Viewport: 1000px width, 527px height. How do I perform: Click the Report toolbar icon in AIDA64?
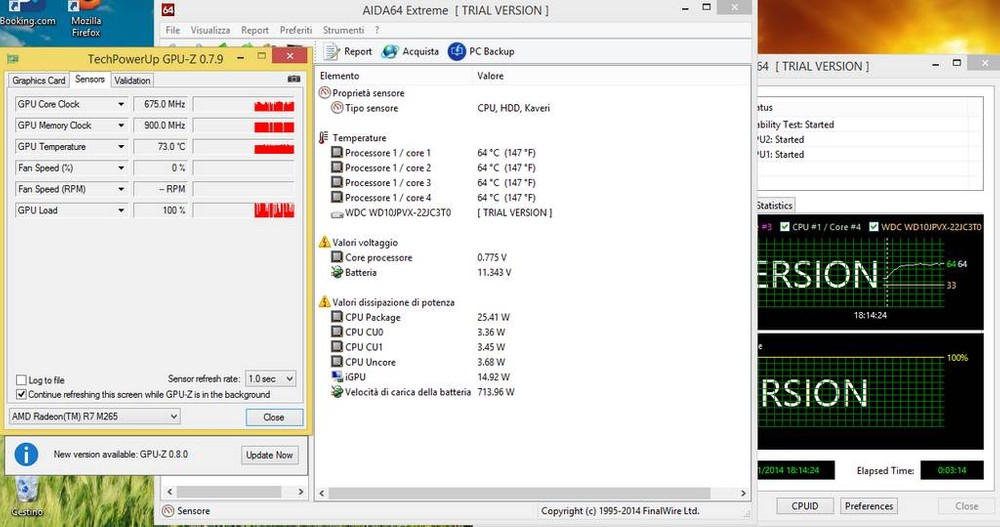click(334, 52)
